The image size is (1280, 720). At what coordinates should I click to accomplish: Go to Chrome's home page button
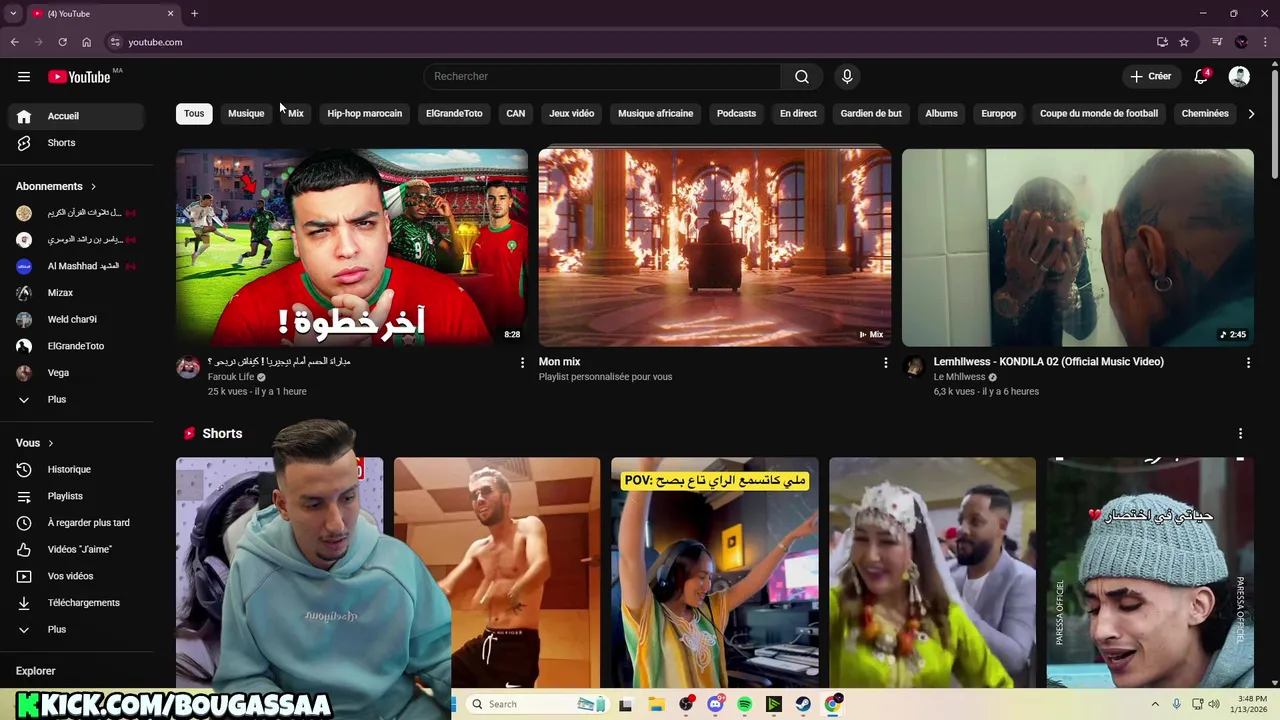86,42
